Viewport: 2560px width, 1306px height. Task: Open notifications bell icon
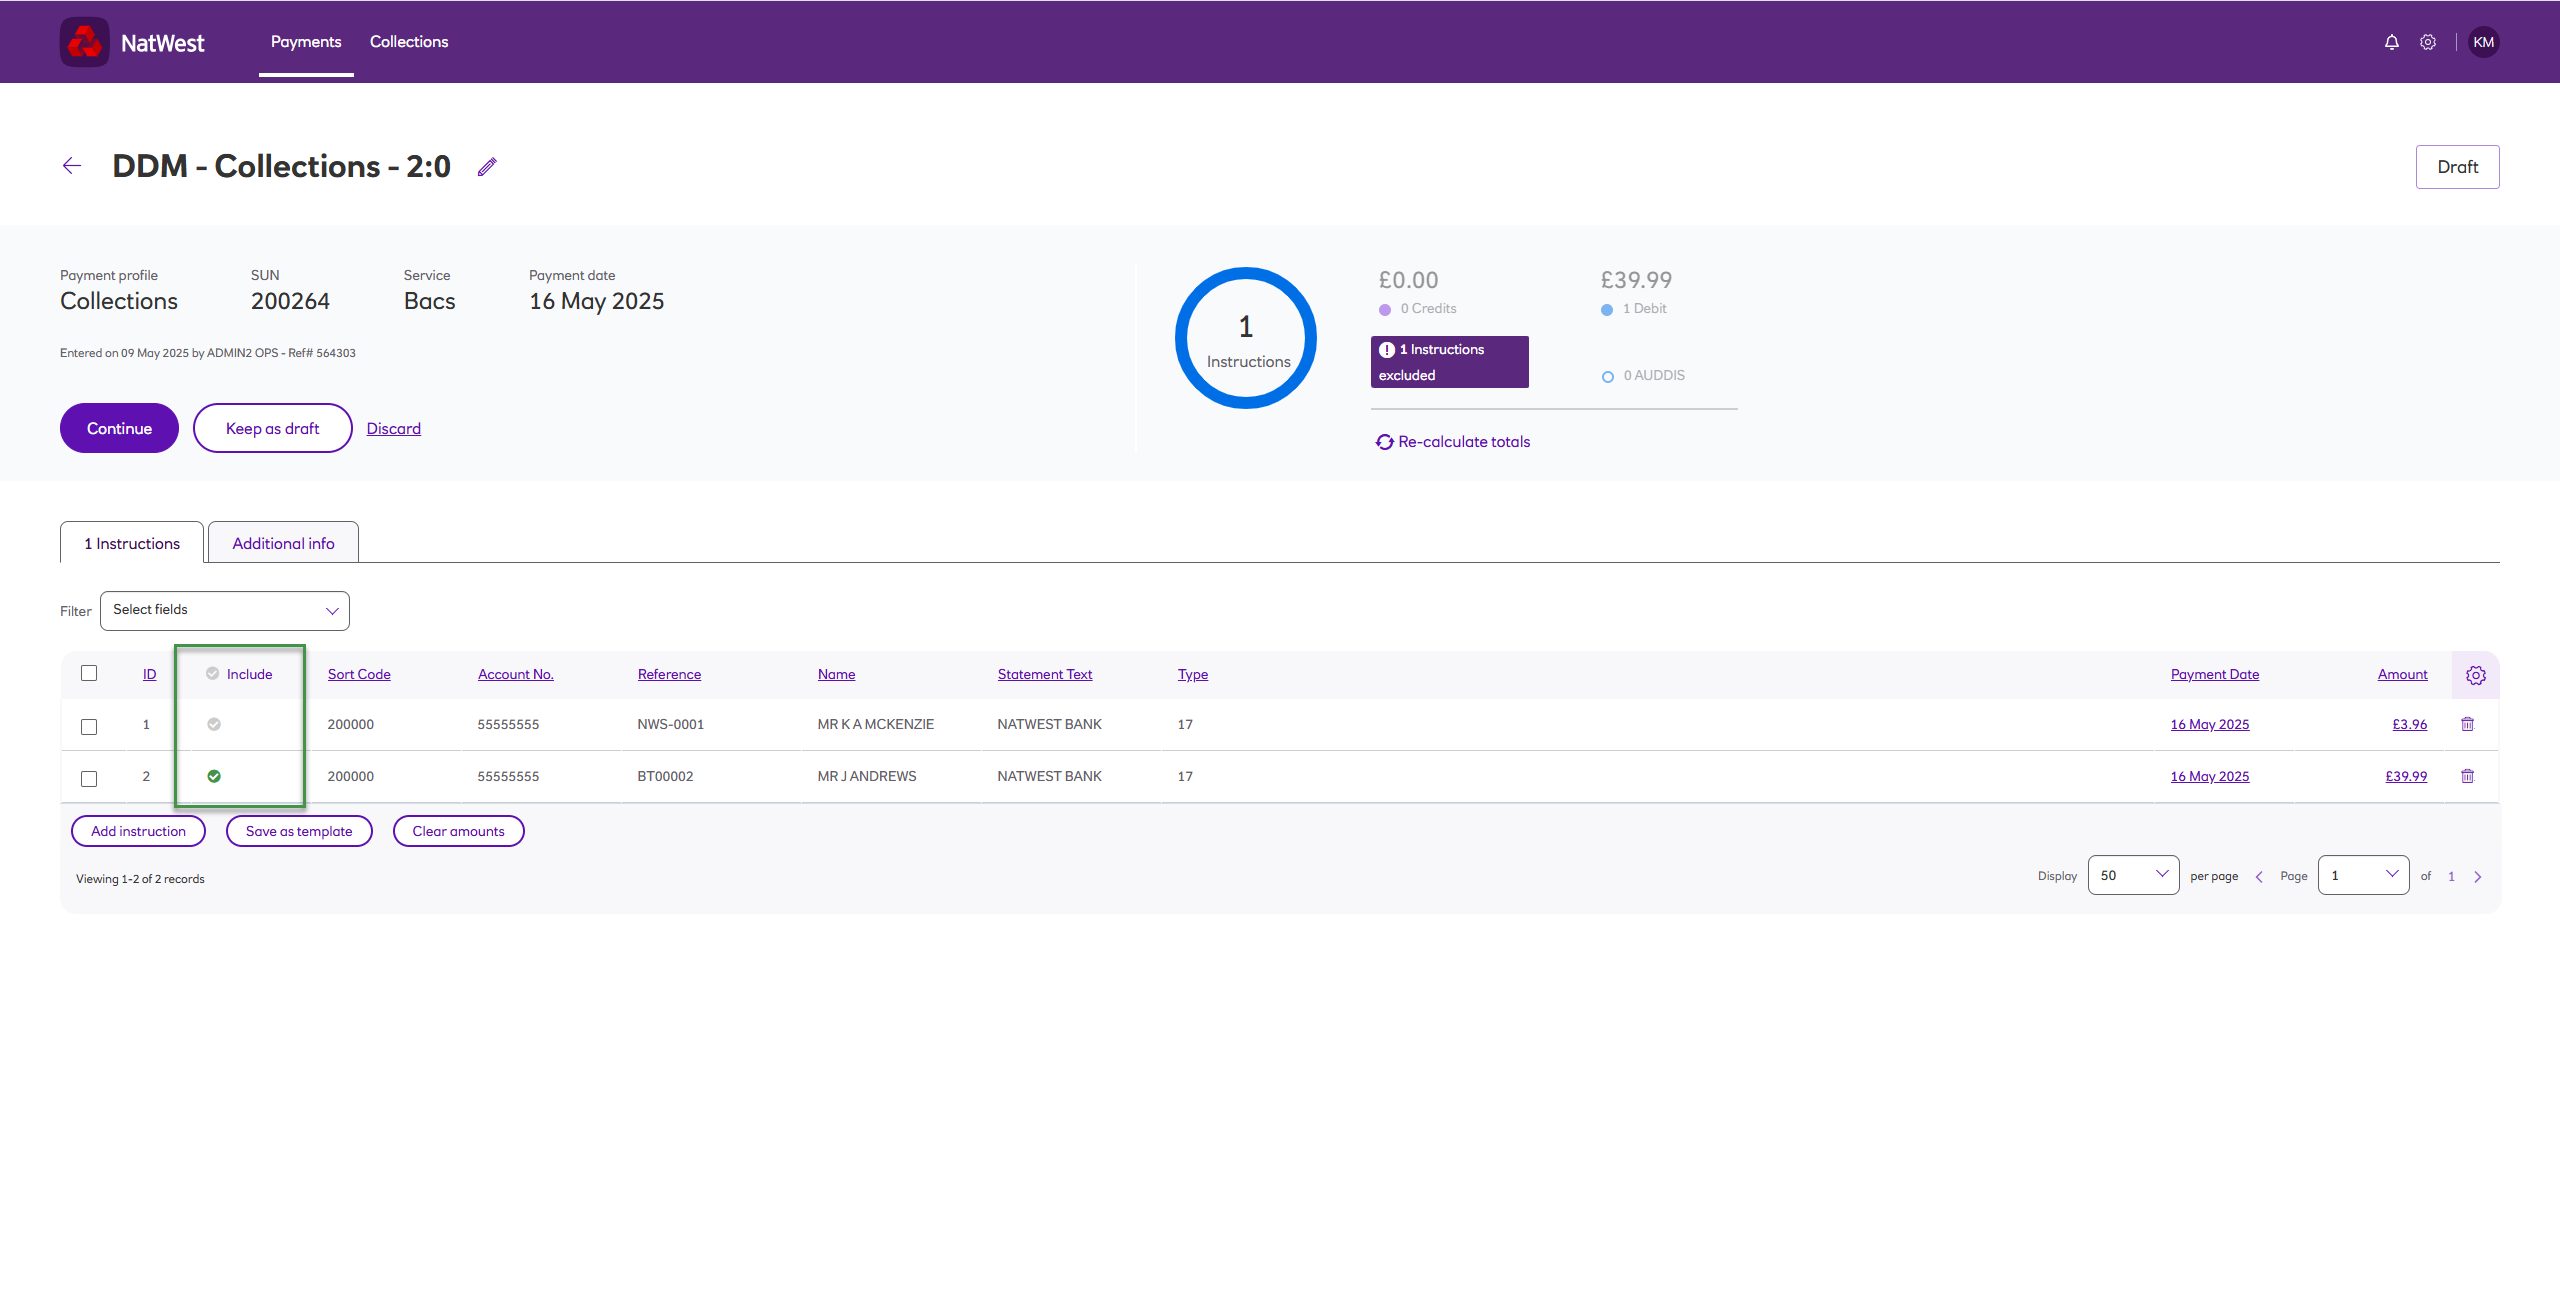tap(2391, 42)
